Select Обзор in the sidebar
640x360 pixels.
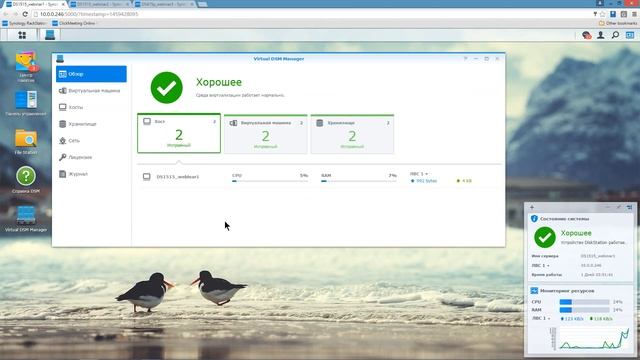[x=91, y=74]
